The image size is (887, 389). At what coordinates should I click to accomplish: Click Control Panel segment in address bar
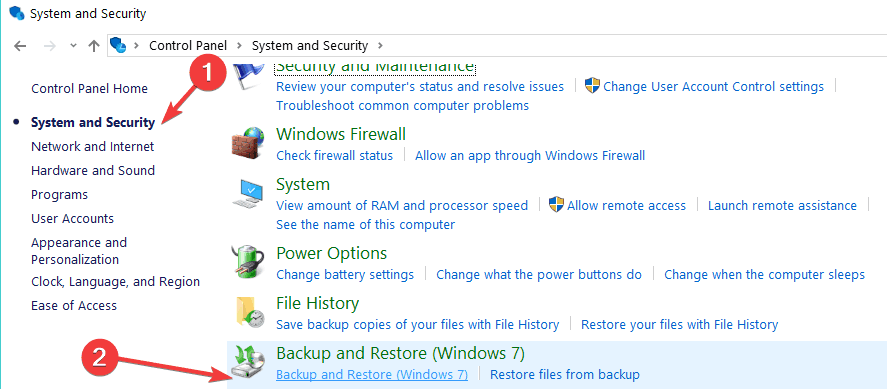pyautogui.click(x=188, y=46)
